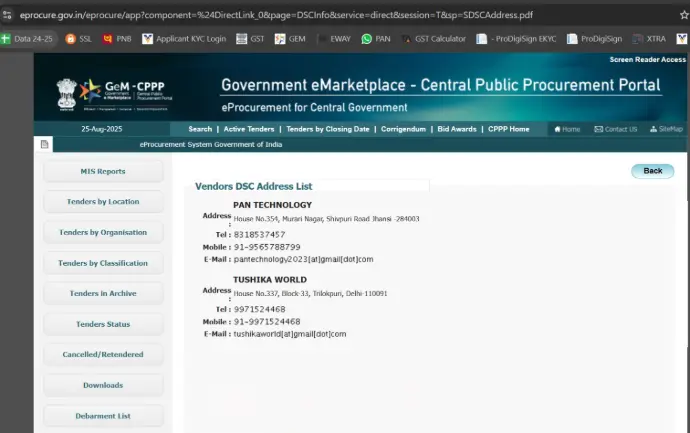The width and height of the screenshot is (690, 433).
Task: Open Bid Awards menu item
Action: tap(457, 129)
